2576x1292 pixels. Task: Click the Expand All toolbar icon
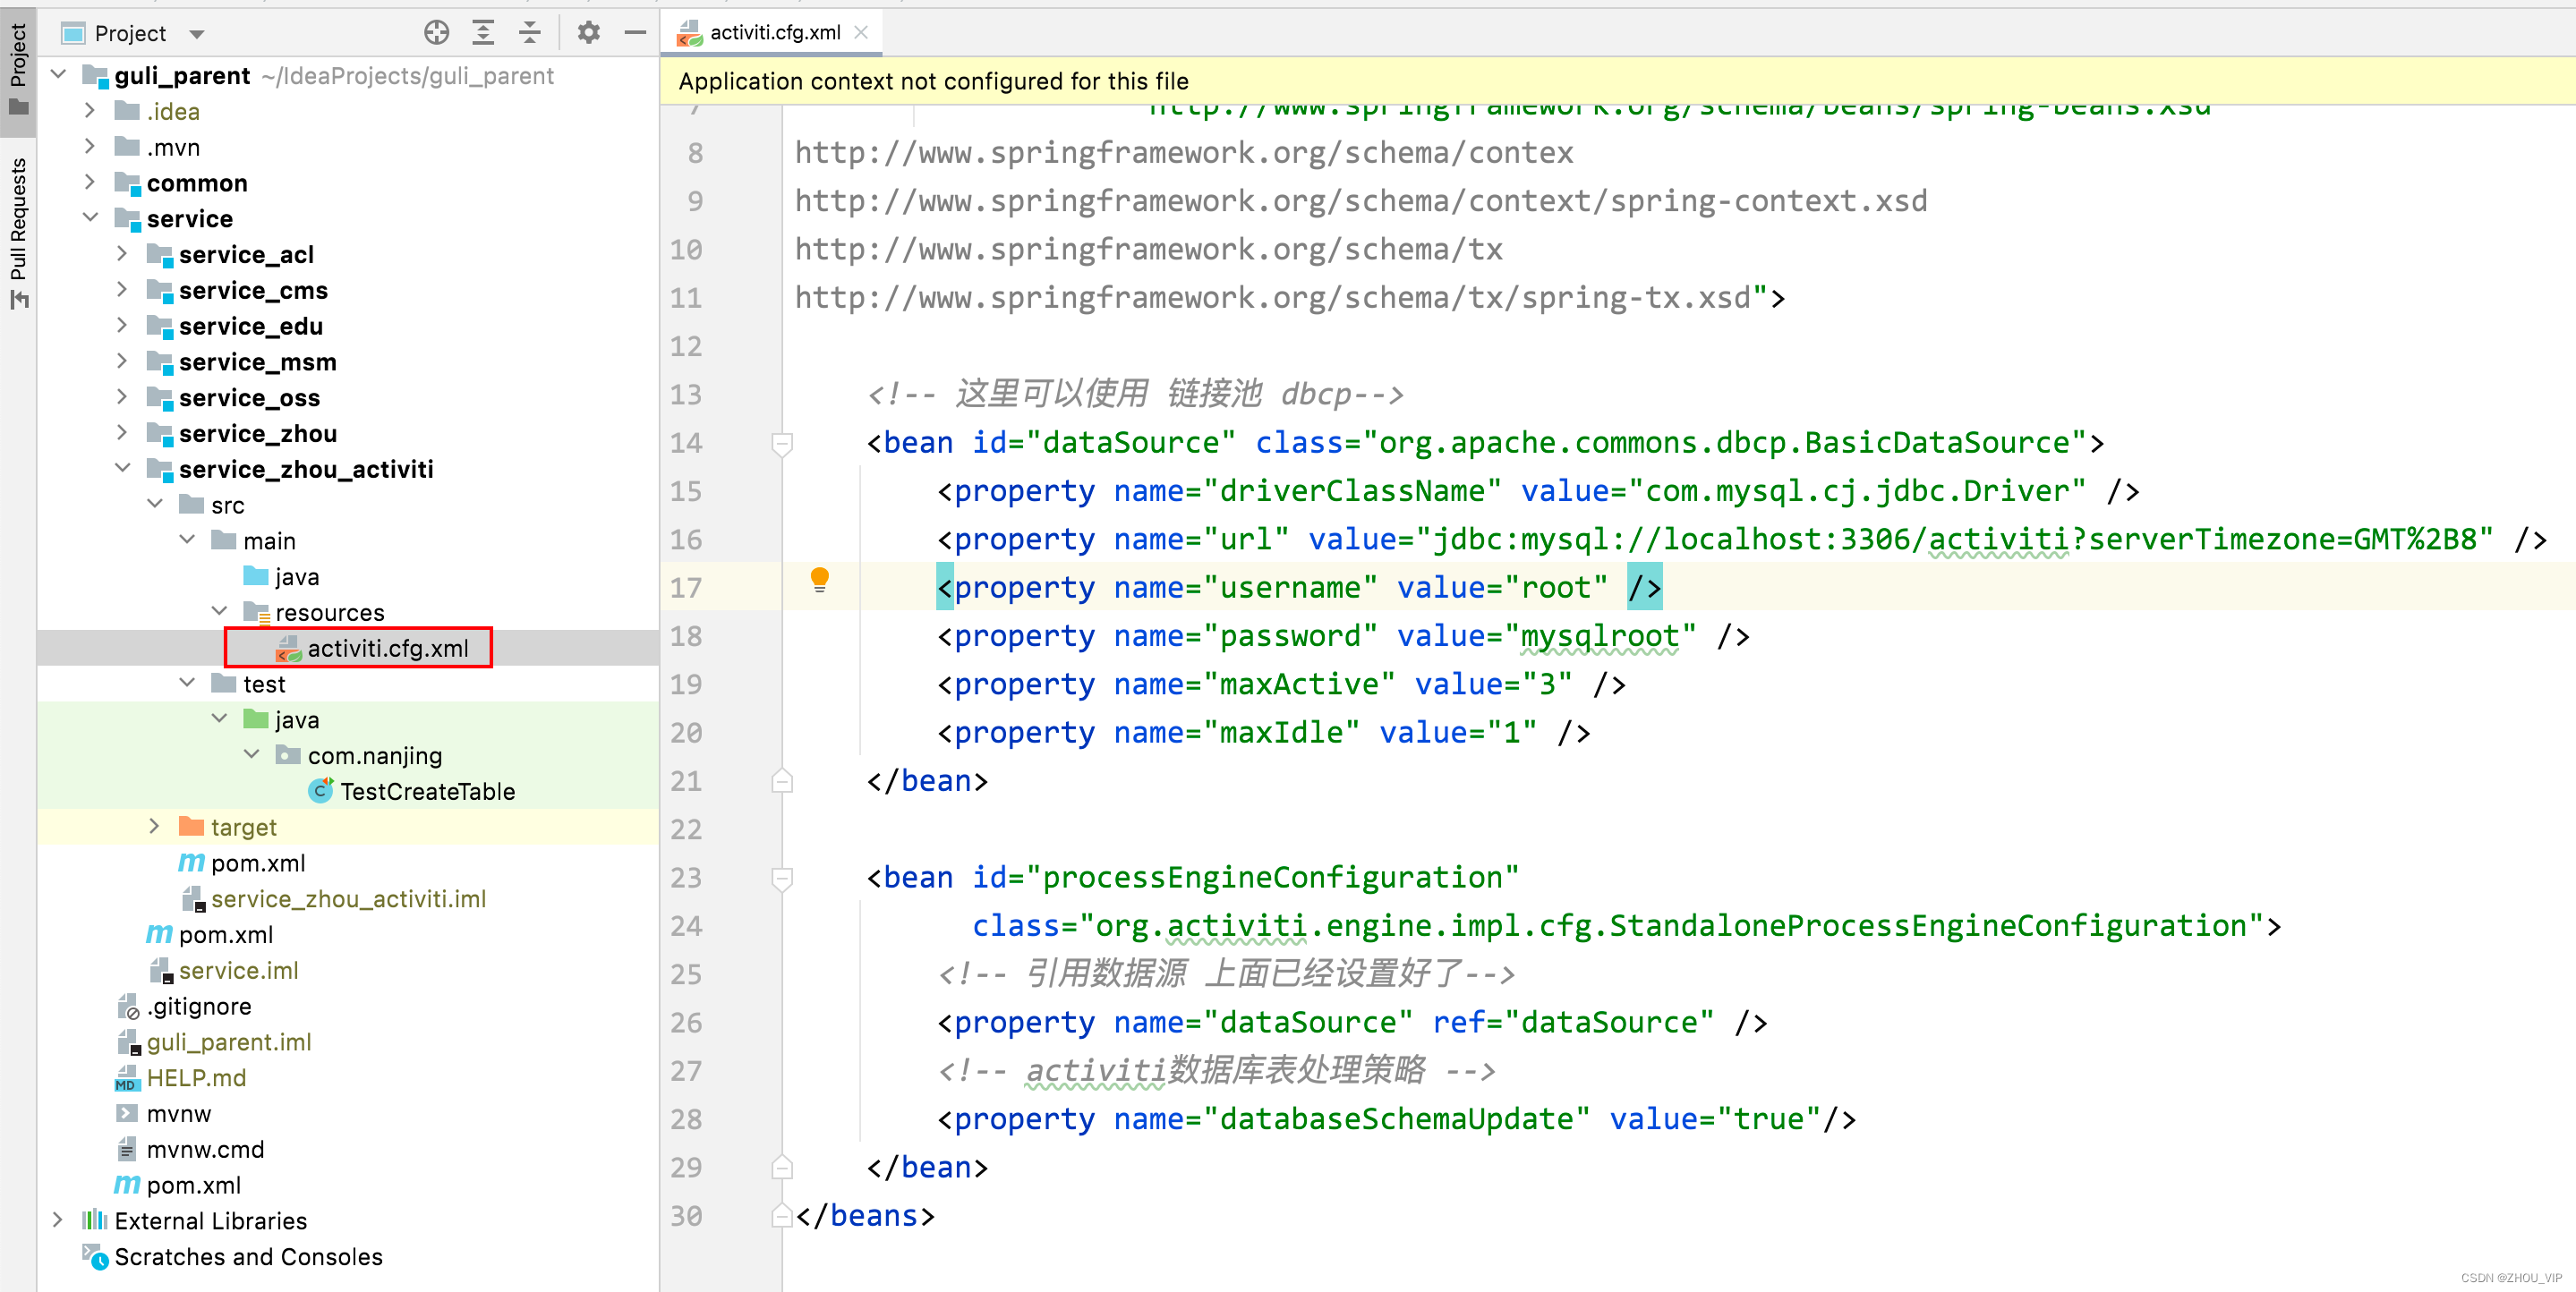coord(483,33)
